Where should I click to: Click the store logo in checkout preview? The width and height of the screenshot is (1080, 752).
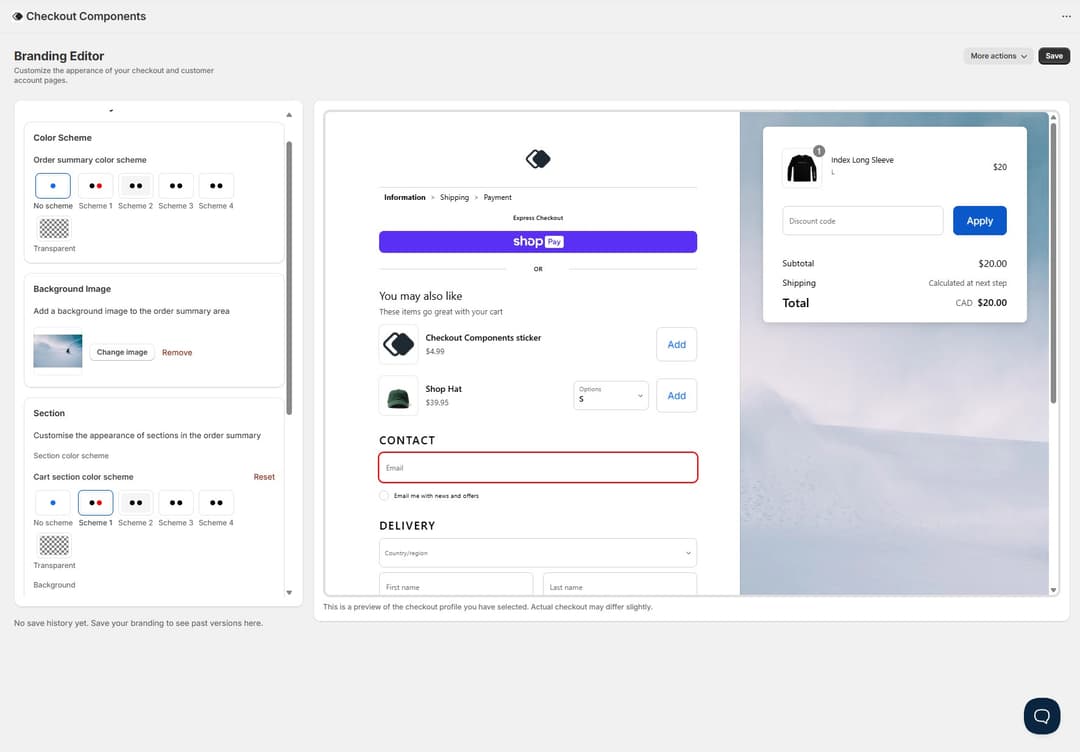point(537,158)
